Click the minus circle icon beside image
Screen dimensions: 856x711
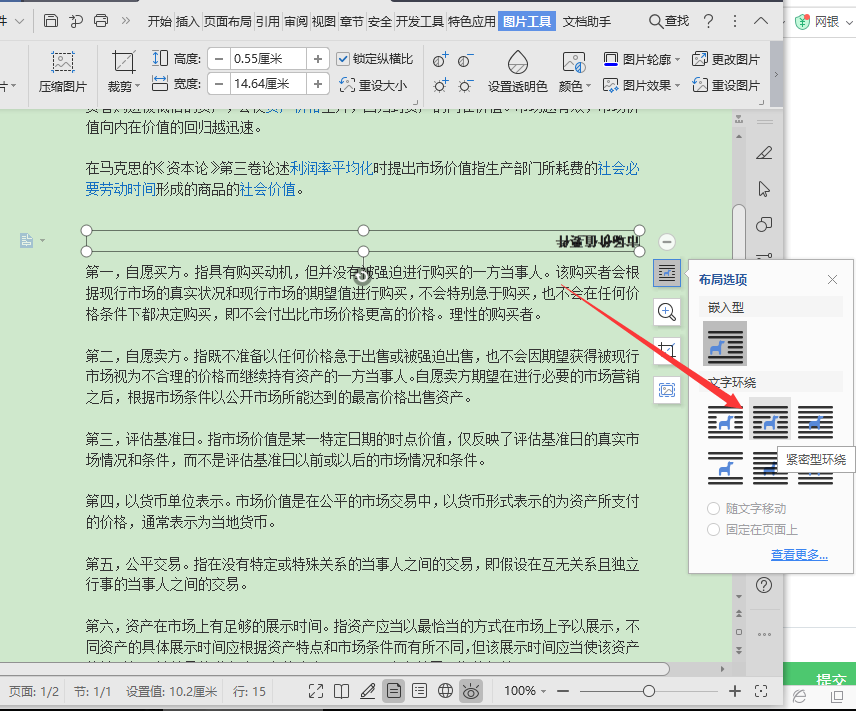pyautogui.click(x=667, y=241)
